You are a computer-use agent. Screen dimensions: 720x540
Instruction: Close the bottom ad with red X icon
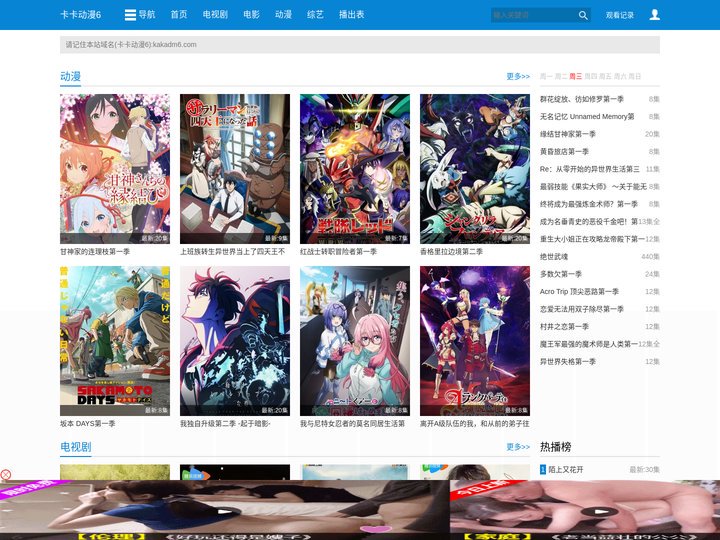point(6,474)
